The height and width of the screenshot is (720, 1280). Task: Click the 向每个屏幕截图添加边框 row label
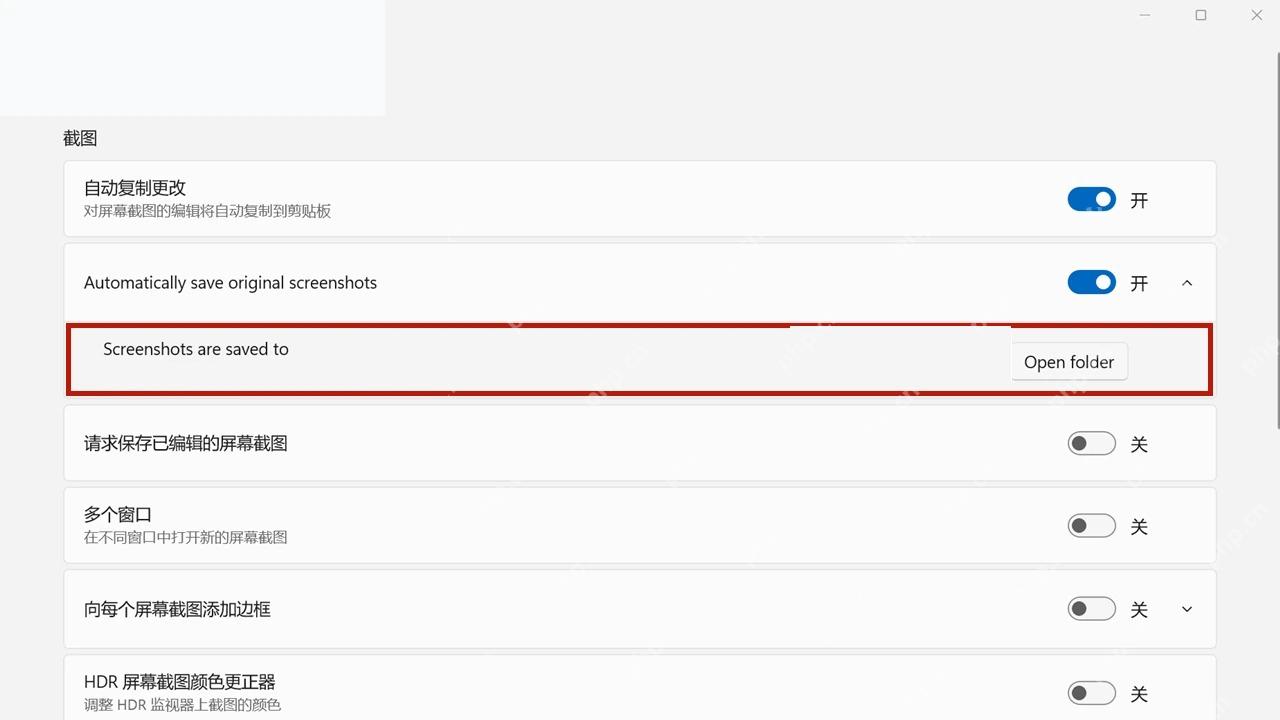pyautogui.click(x=177, y=609)
